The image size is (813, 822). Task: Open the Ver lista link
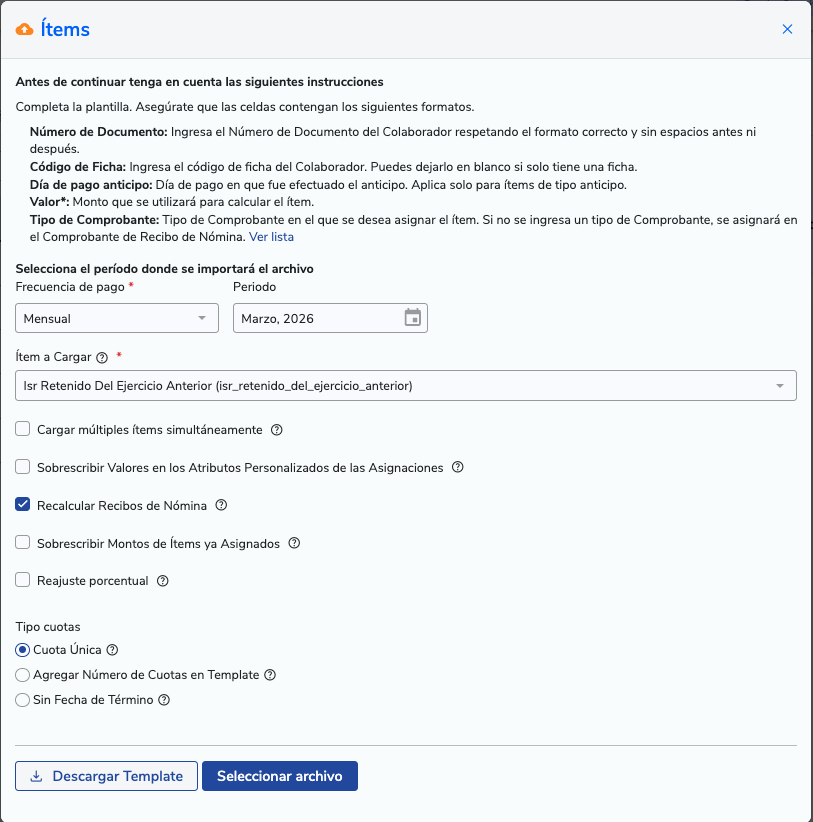[x=271, y=237]
